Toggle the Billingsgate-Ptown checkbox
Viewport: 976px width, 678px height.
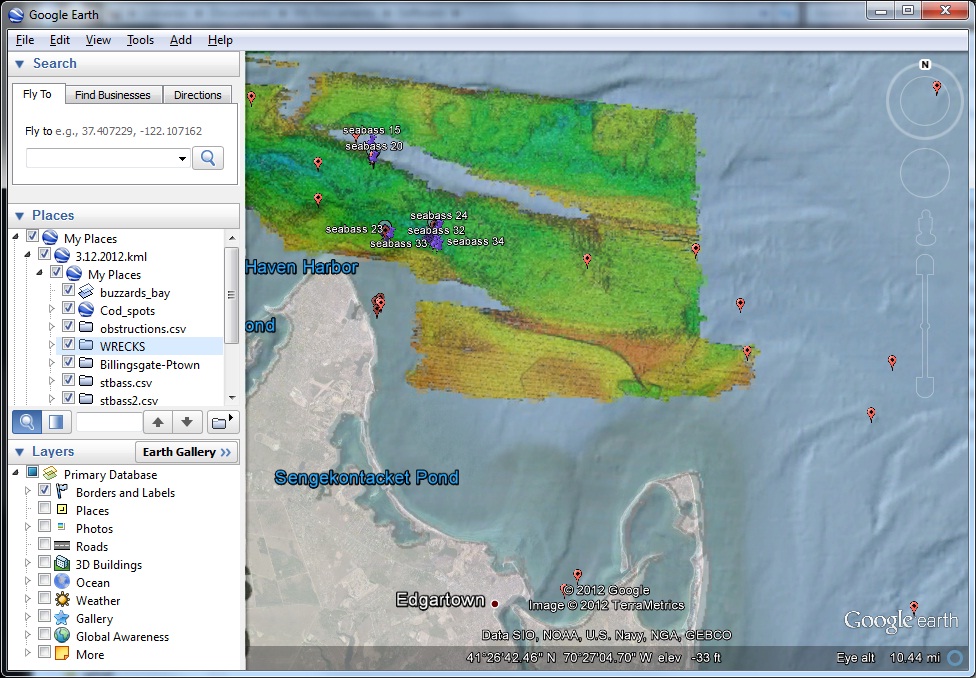tap(68, 362)
